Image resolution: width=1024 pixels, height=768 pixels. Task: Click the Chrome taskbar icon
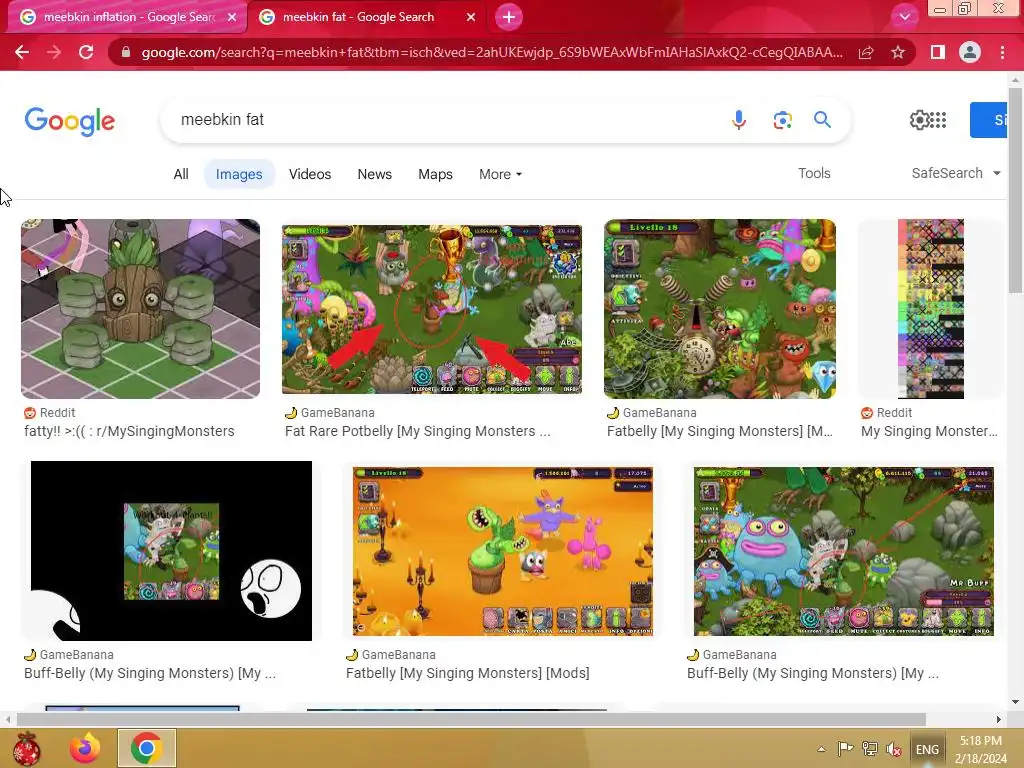point(147,748)
